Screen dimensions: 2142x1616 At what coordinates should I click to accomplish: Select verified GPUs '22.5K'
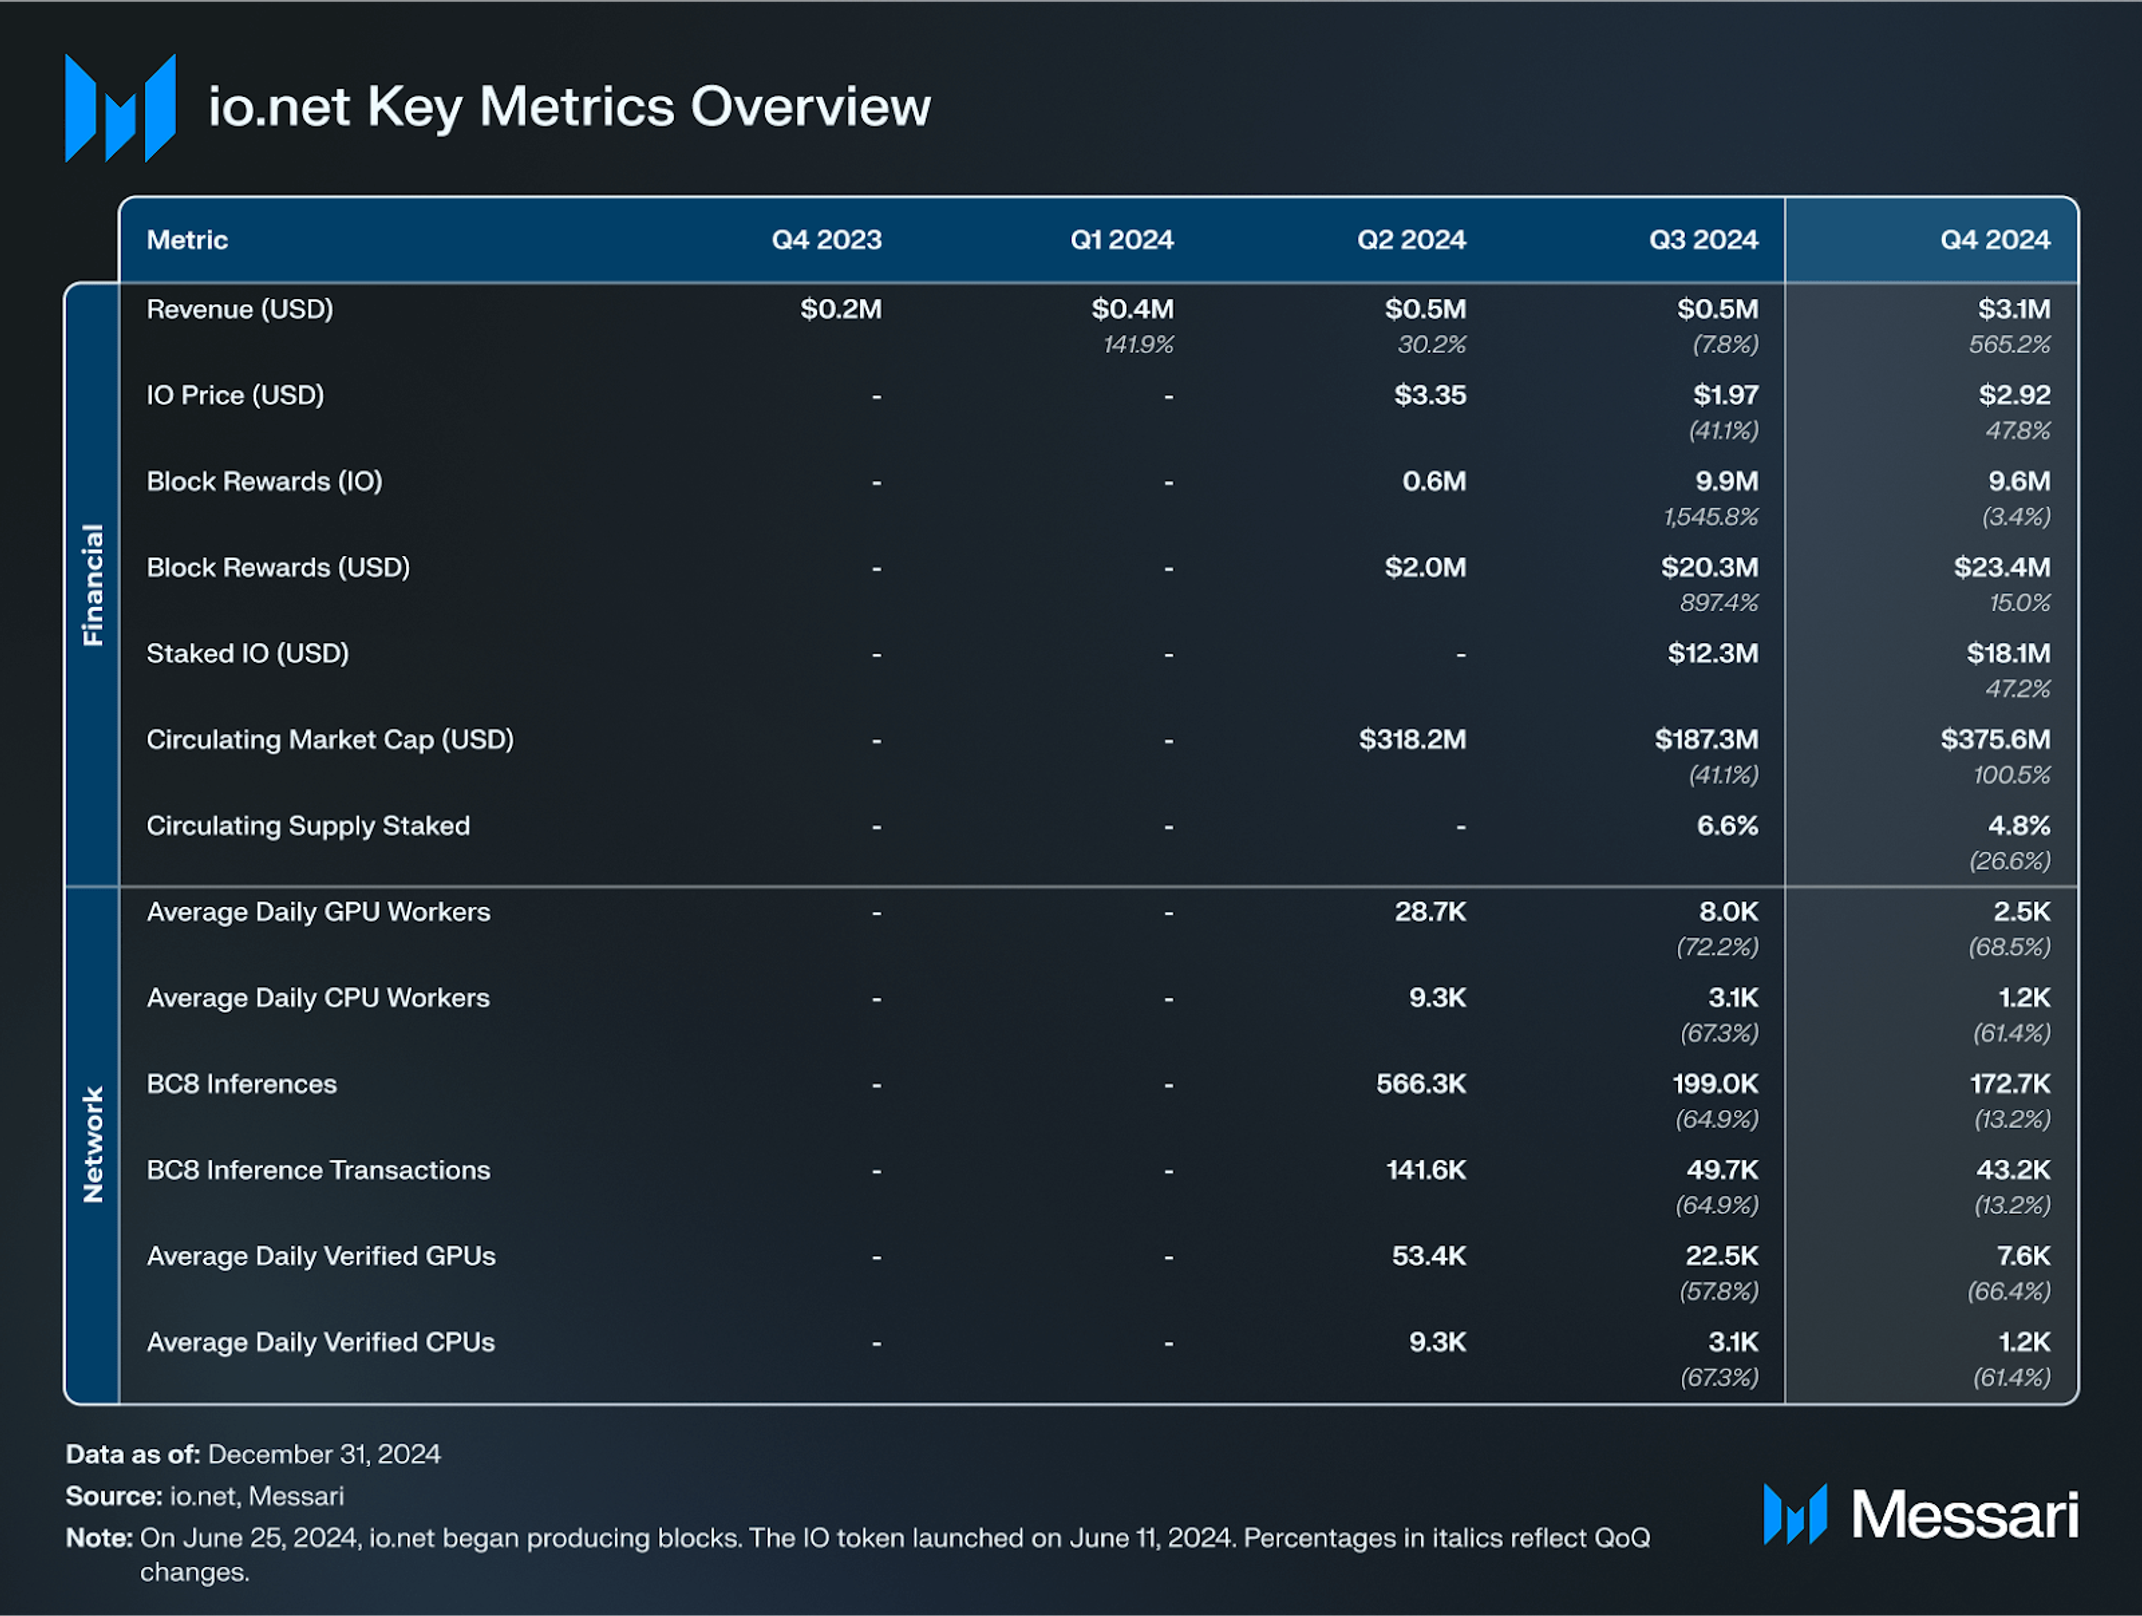point(1721,1256)
